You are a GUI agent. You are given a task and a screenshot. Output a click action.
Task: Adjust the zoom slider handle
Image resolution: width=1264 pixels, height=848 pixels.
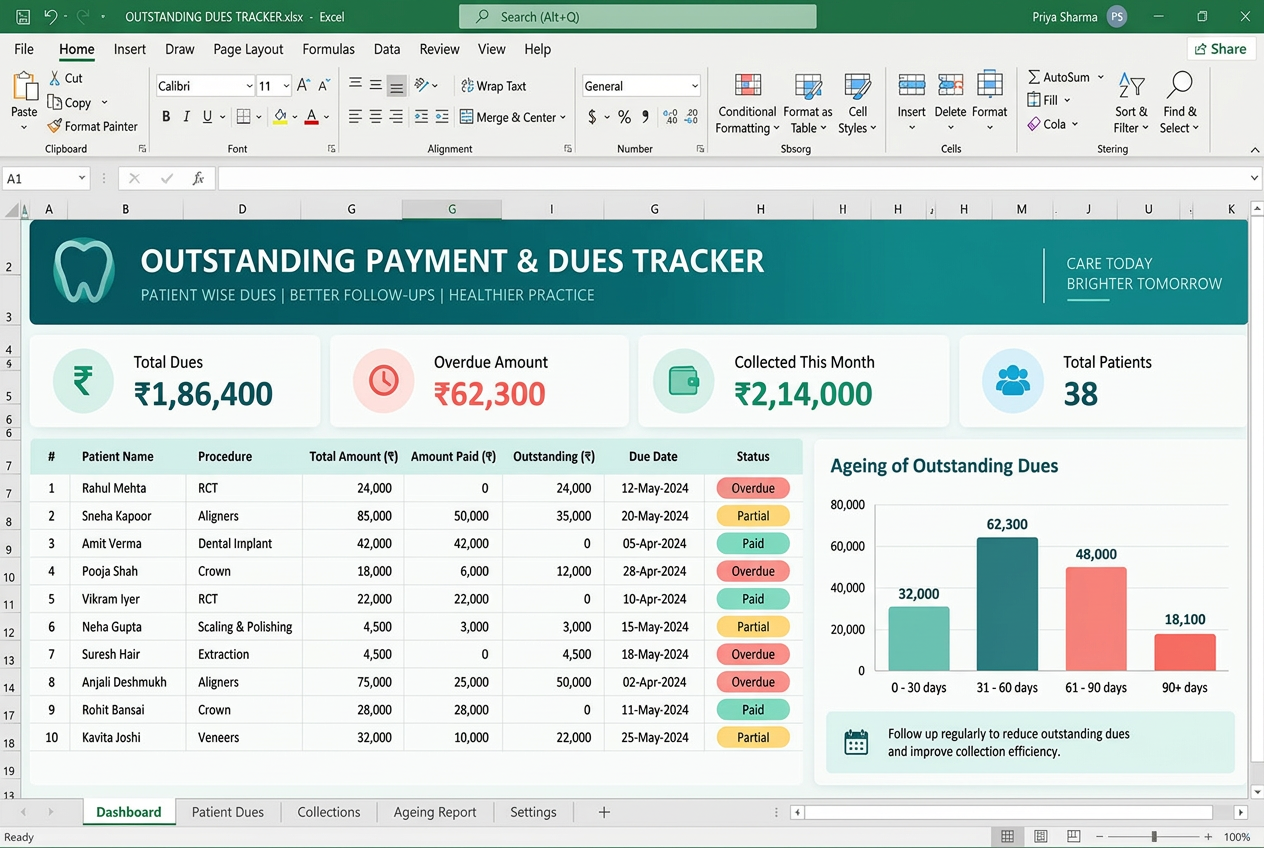tap(1154, 837)
